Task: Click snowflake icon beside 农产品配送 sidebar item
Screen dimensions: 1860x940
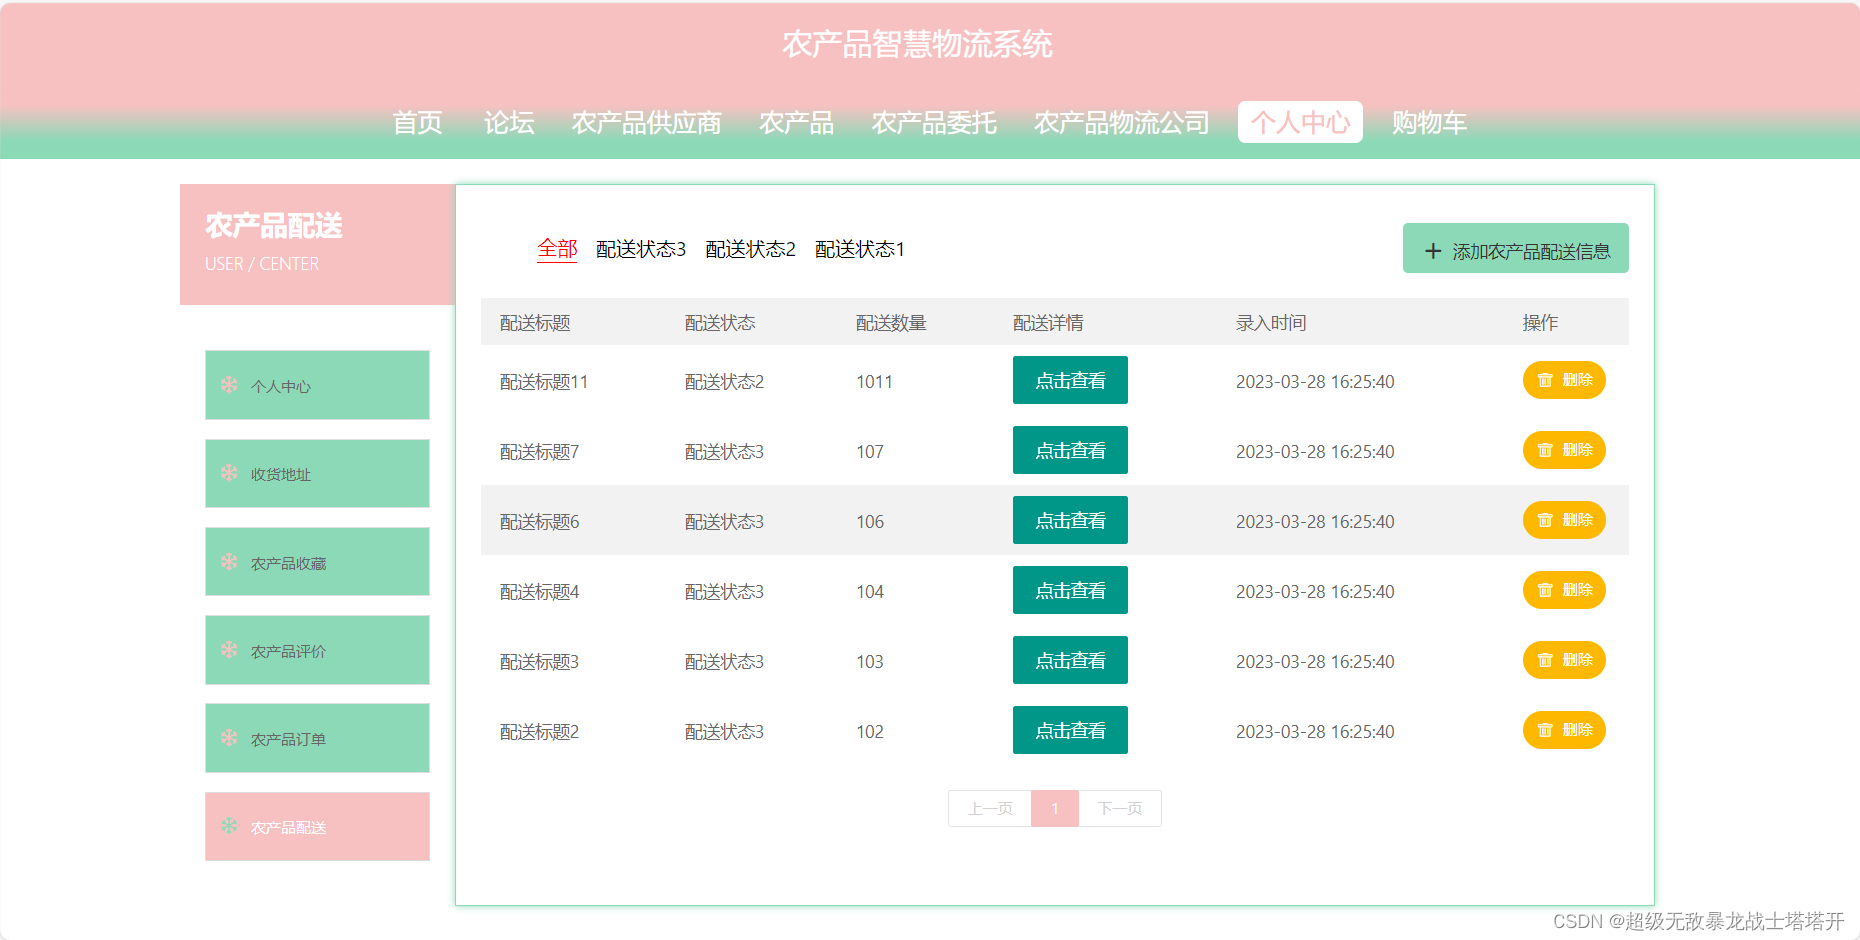Action: (229, 826)
